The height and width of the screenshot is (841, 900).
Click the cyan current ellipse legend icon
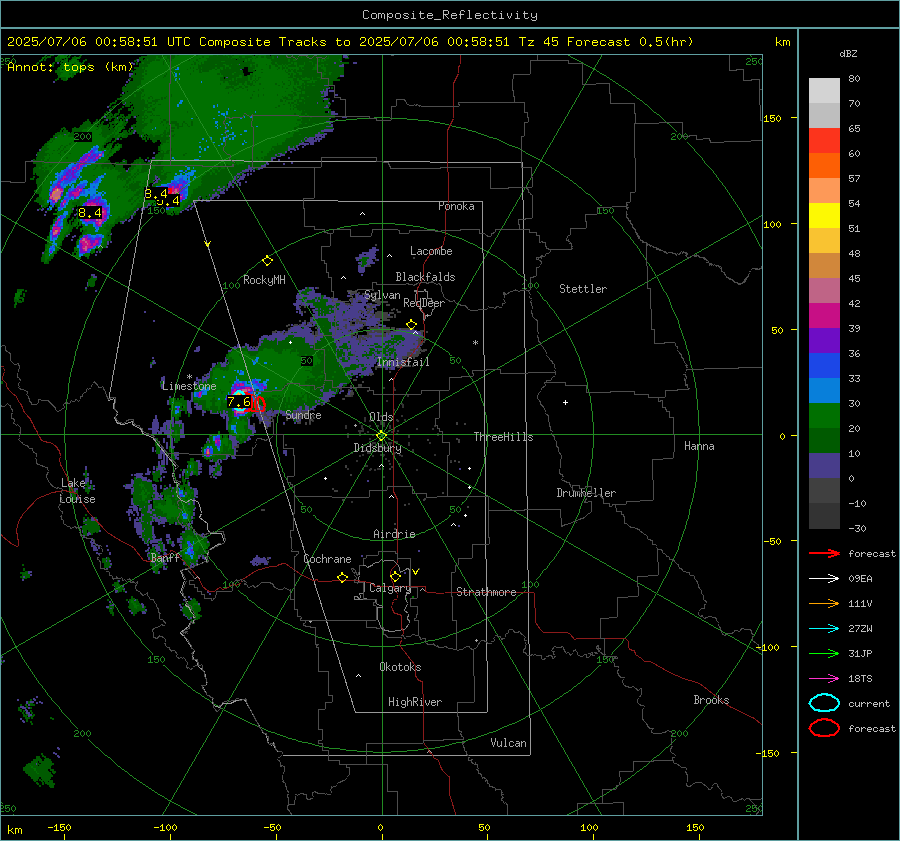(824, 703)
